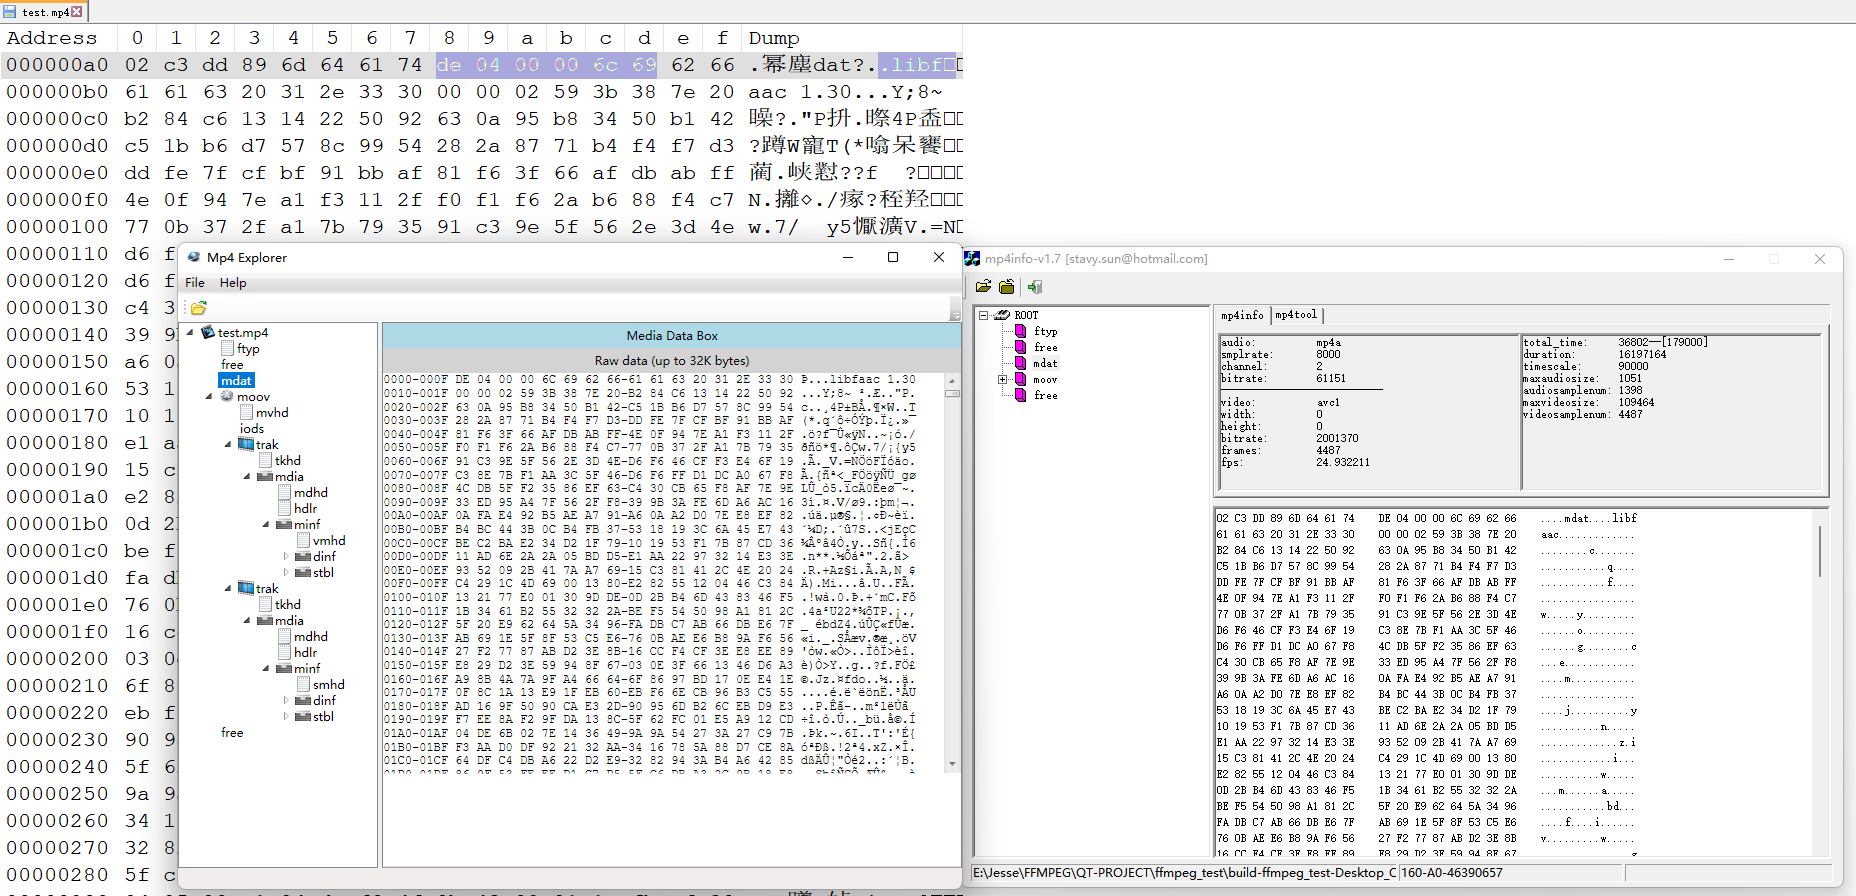This screenshot has height=896, width=1856.
Task: Click the vmhd page icon in Mp4 Explorer tree
Action: [x=303, y=540]
